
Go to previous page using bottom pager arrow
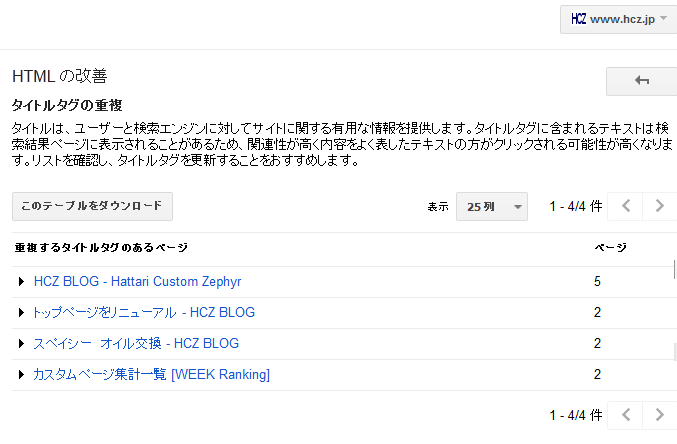(x=626, y=415)
